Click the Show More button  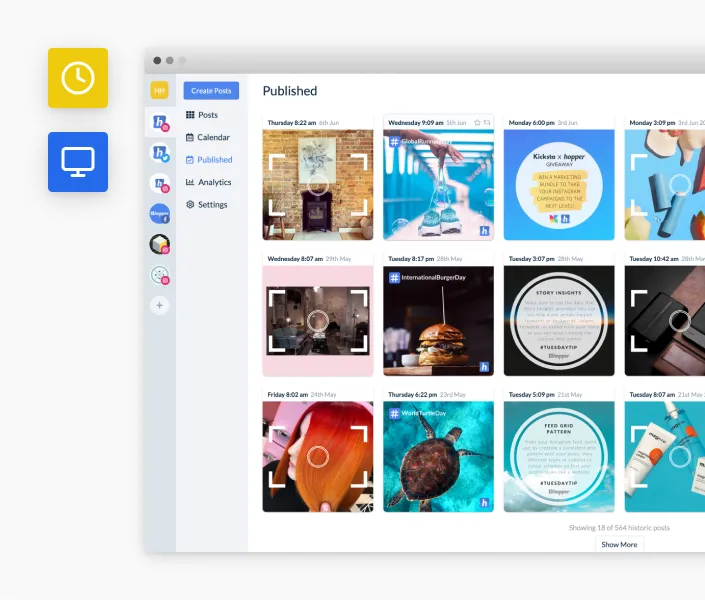pyautogui.click(x=619, y=544)
